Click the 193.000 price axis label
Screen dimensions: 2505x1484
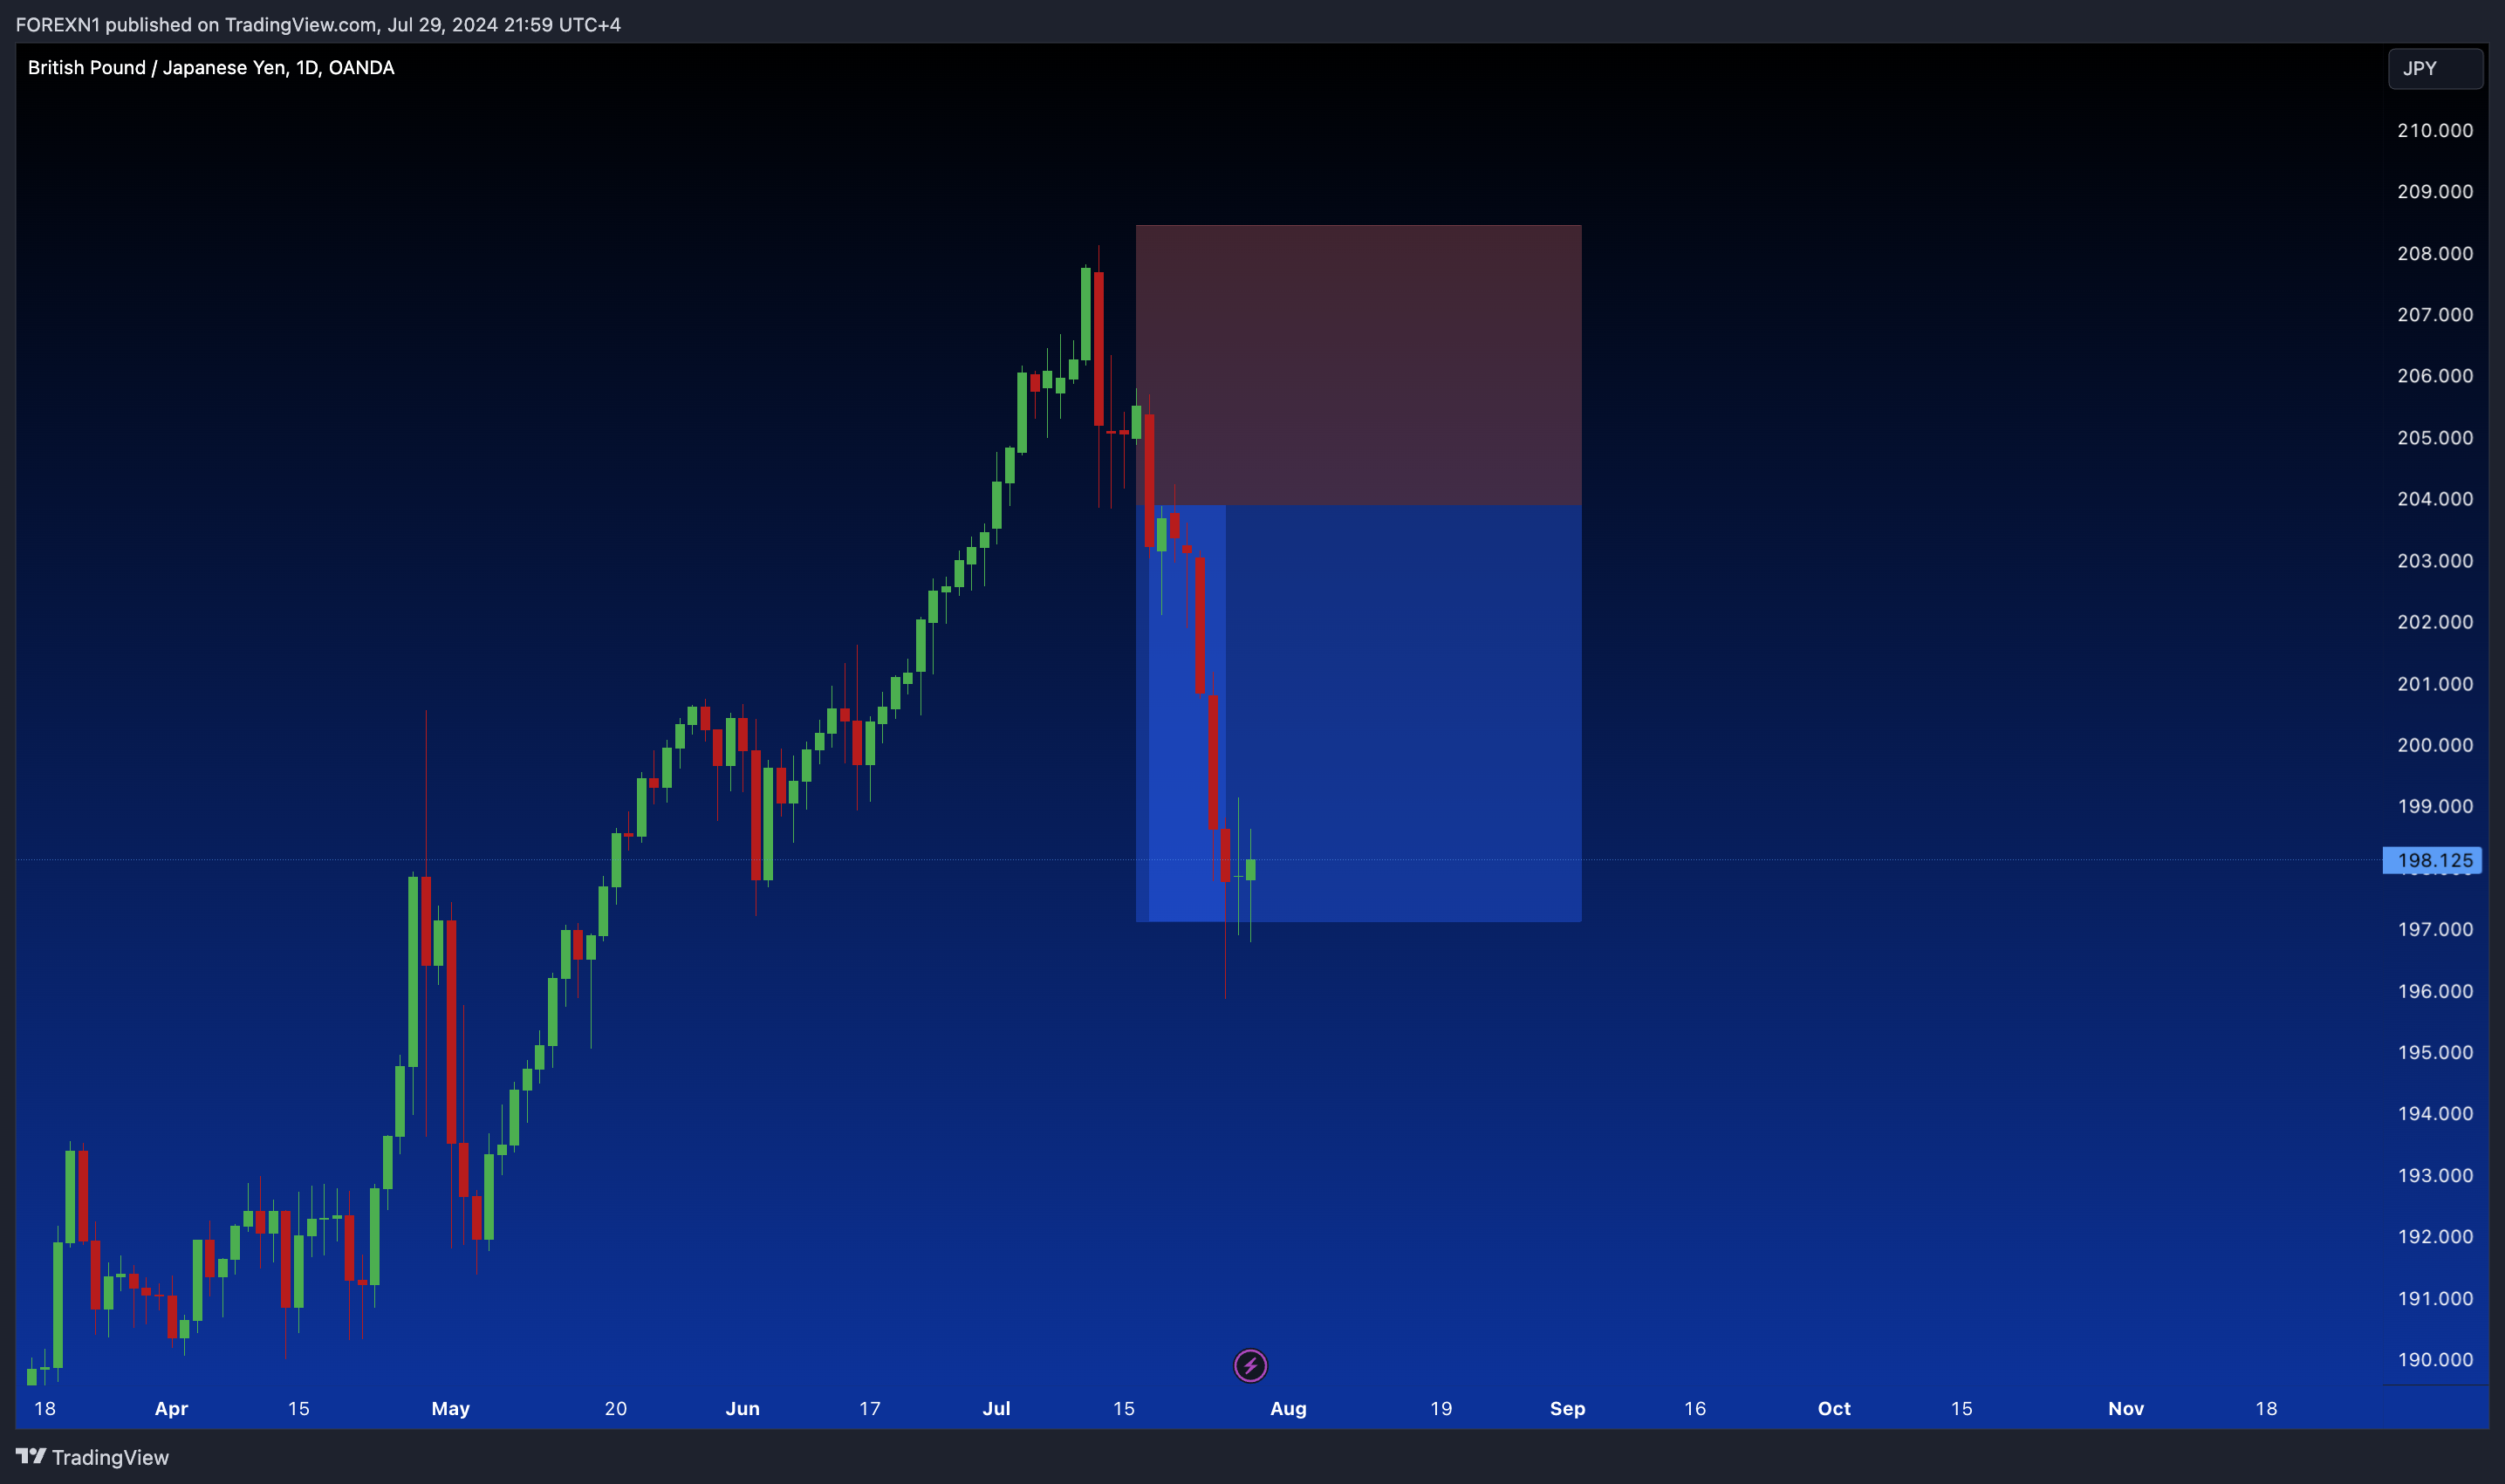click(2435, 1175)
